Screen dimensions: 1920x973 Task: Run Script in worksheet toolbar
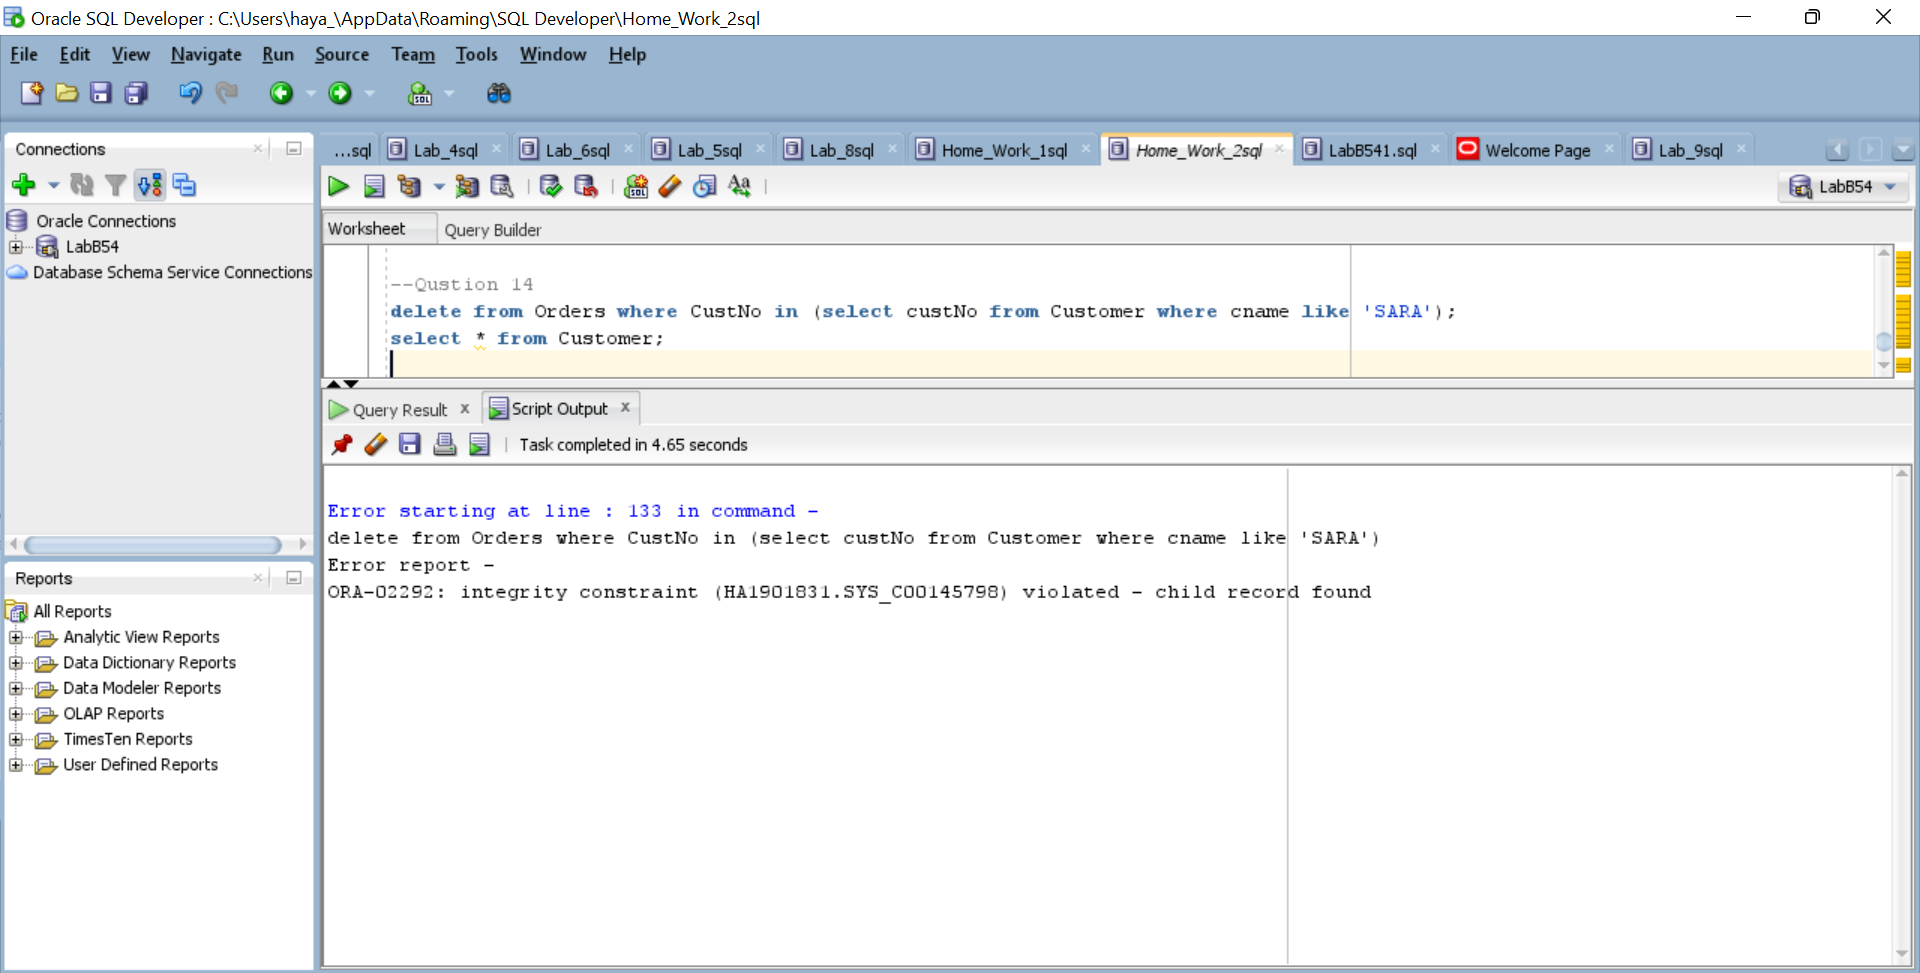374,186
